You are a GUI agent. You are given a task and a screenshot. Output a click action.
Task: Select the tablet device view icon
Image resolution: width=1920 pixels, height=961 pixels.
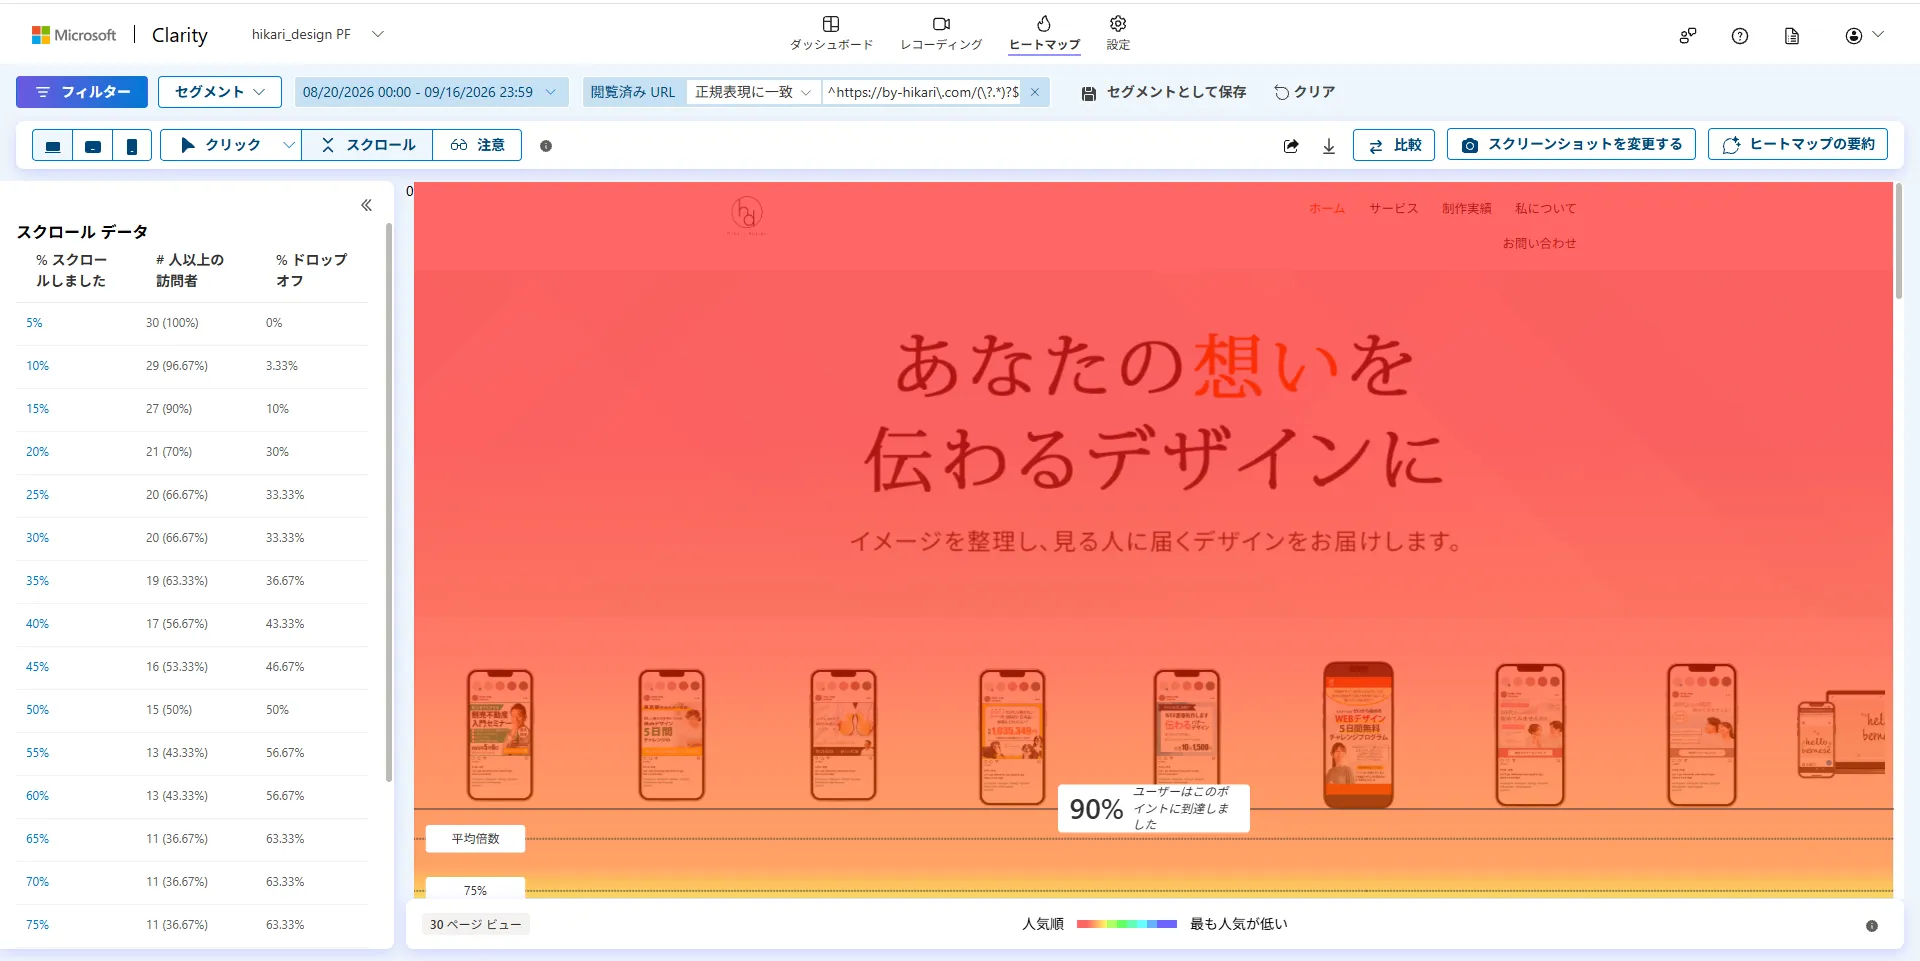pyautogui.click(x=93, y=146)
